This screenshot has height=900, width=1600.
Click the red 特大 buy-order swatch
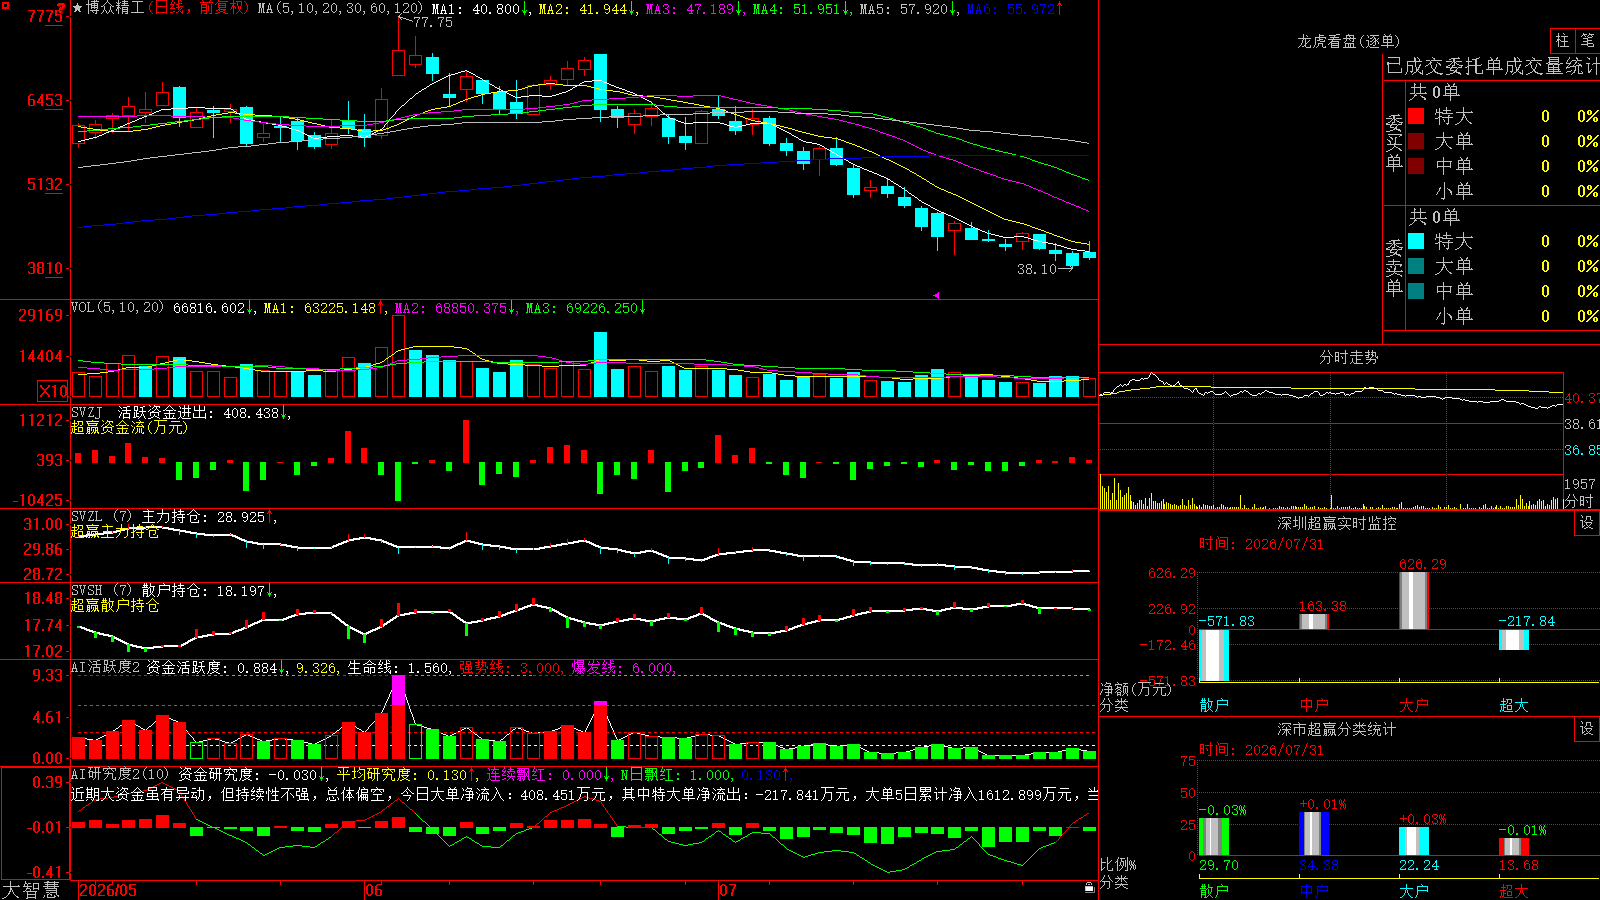click(1416, 116)
